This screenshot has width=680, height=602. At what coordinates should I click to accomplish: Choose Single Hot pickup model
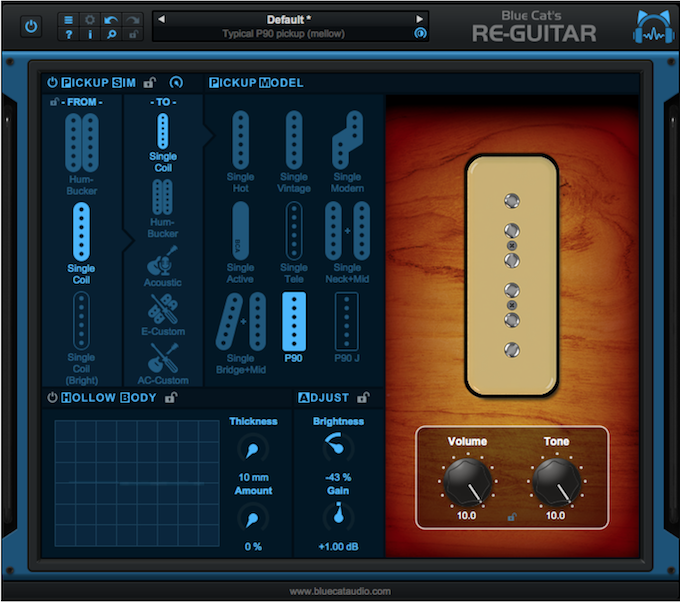pyautogui.click(x=240, y=151)
